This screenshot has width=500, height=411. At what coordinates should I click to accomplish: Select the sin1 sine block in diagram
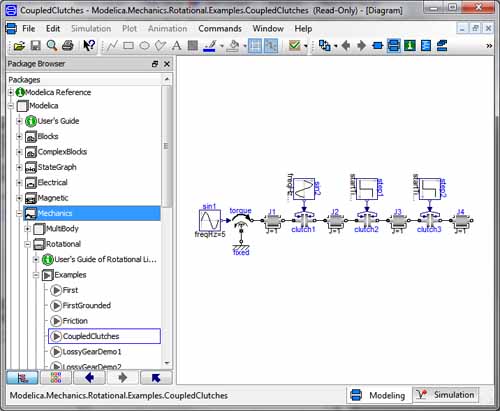pyautogui.click(x=210, y=220)
